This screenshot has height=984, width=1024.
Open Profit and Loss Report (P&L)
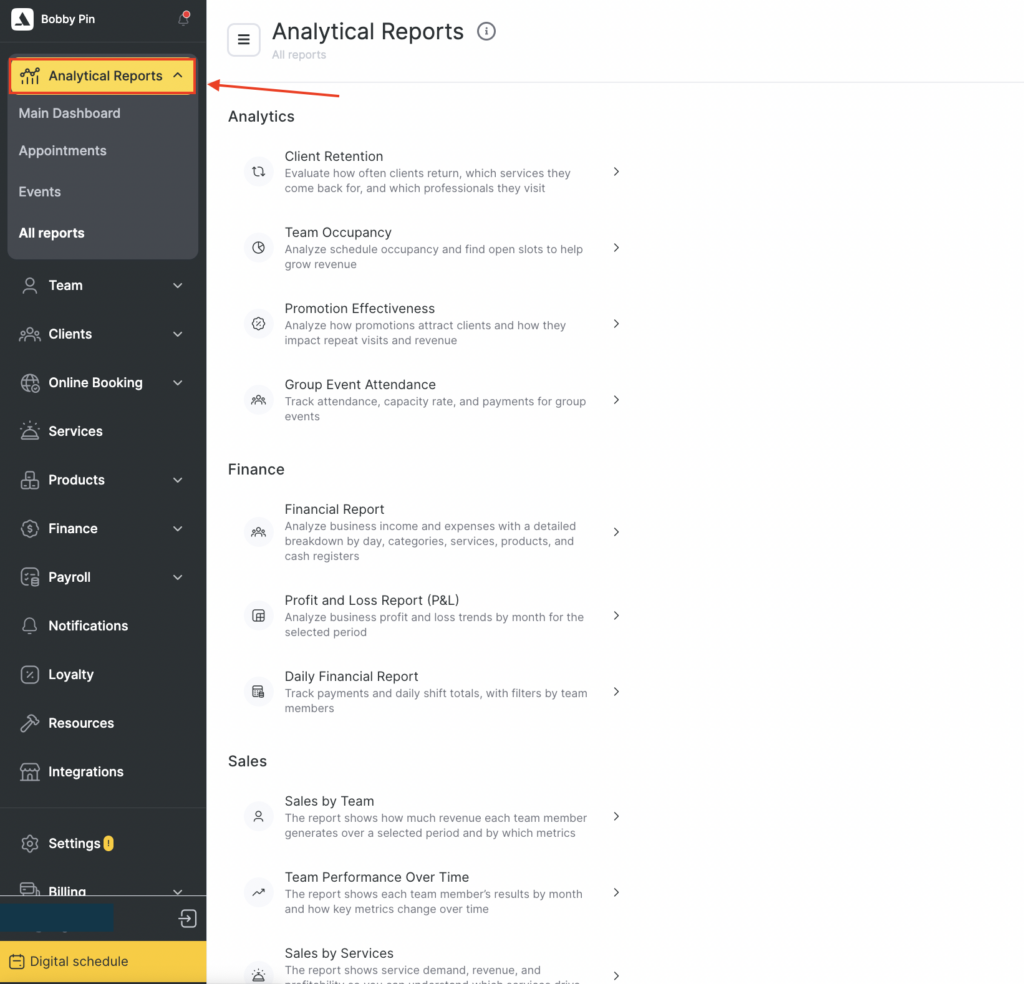pos(371,600)
